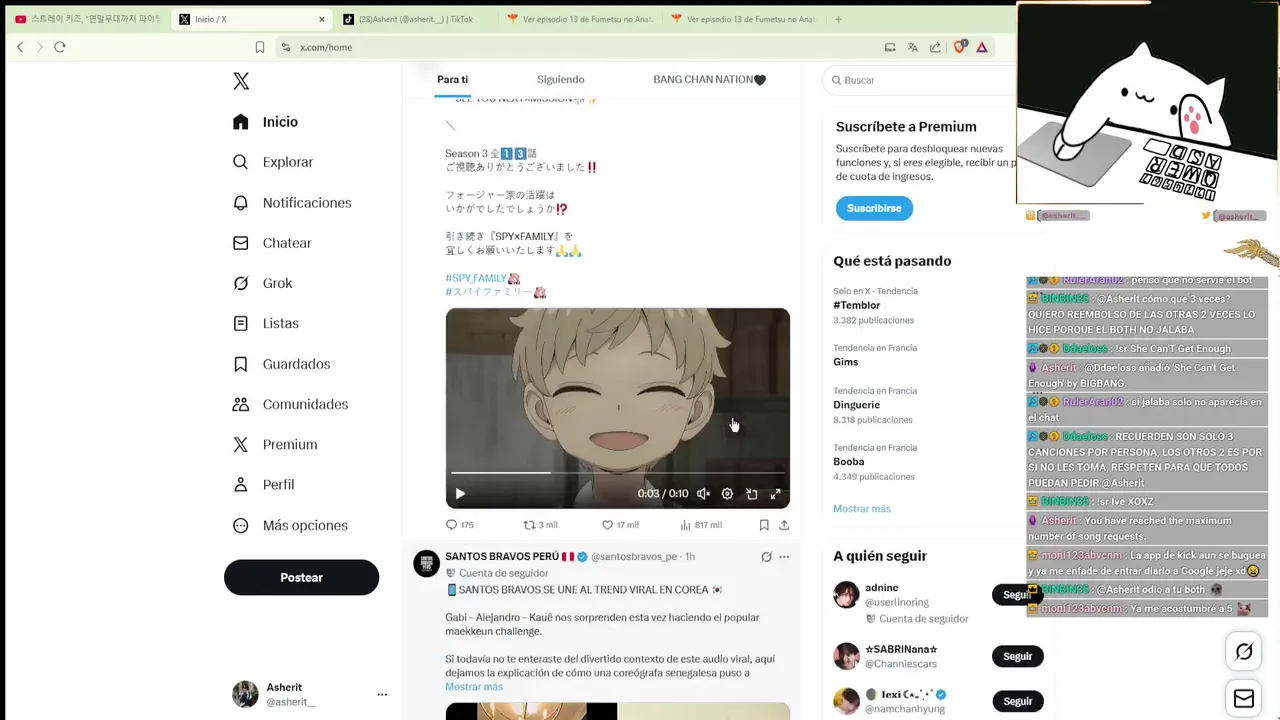Click #SPY_FAMILY hashtag link

[x=476, y=278]
